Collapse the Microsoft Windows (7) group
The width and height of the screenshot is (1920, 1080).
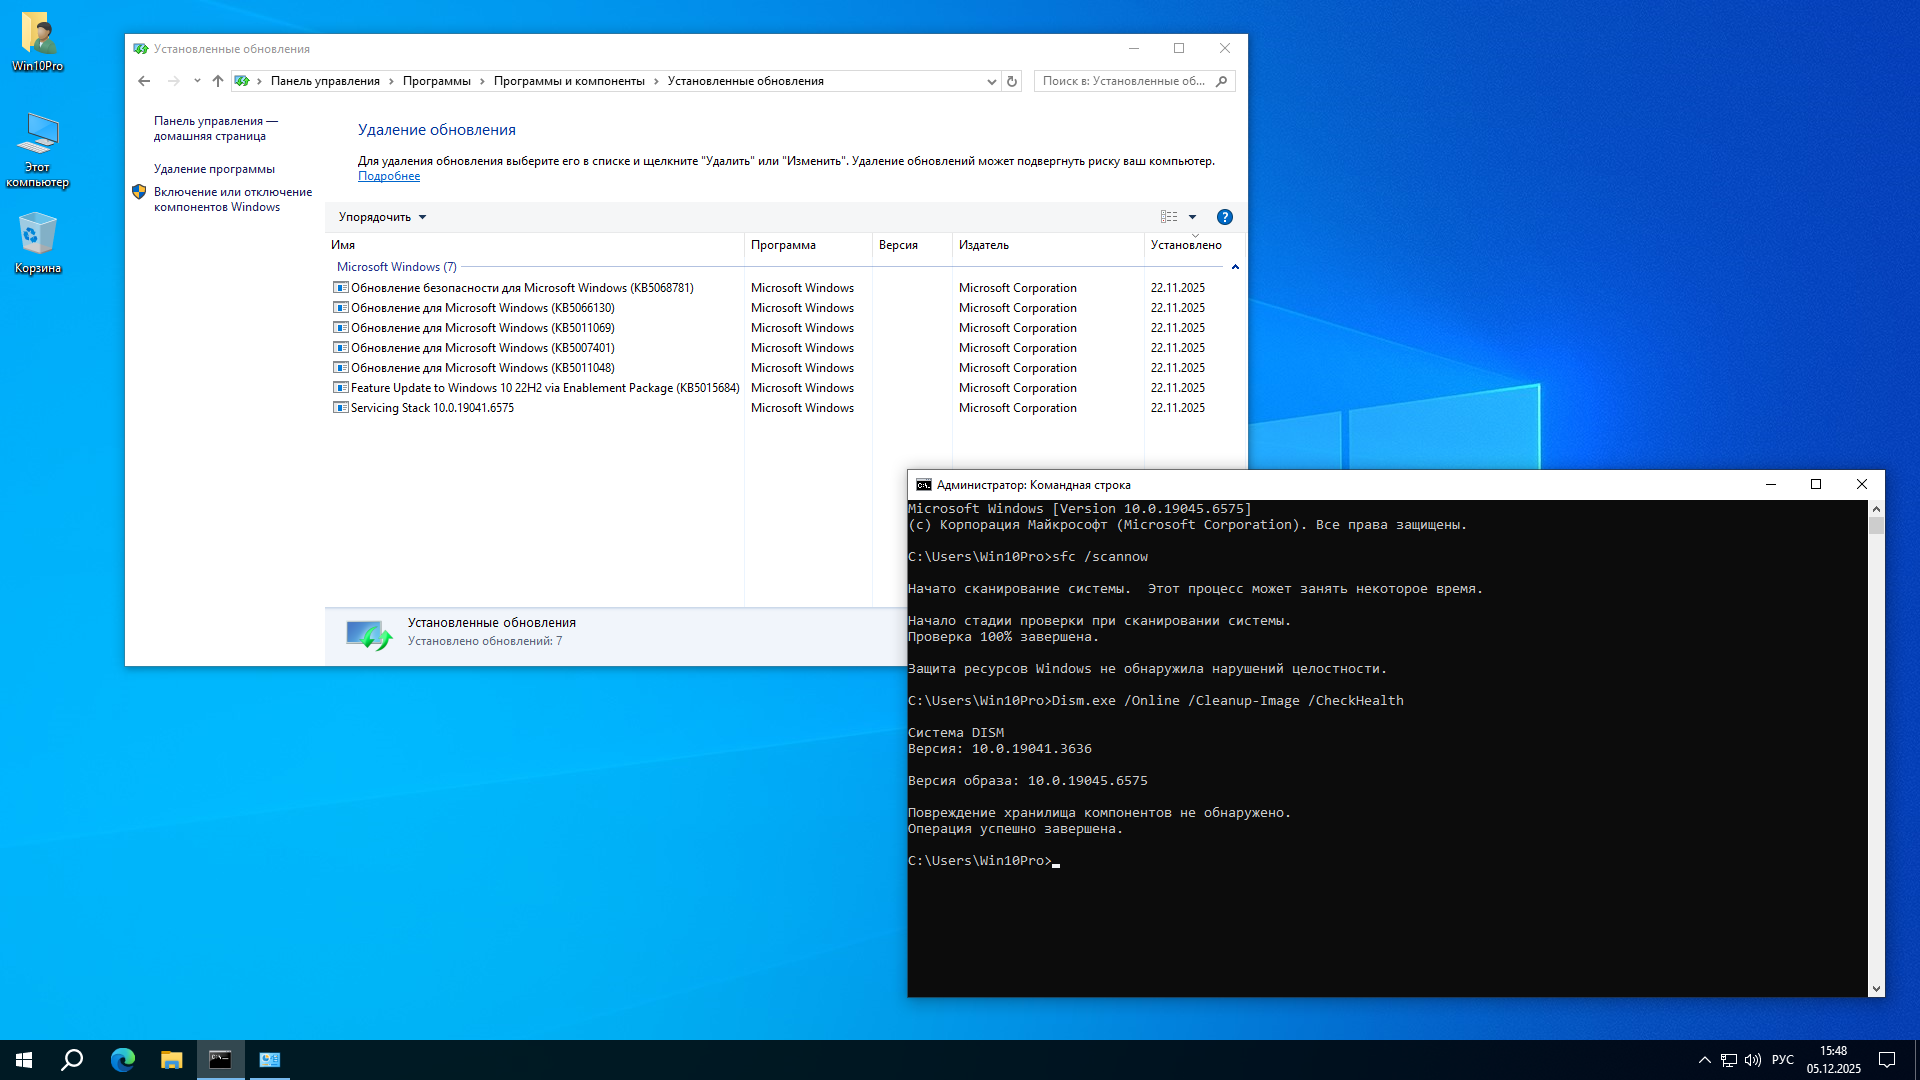click(1235, 267)
